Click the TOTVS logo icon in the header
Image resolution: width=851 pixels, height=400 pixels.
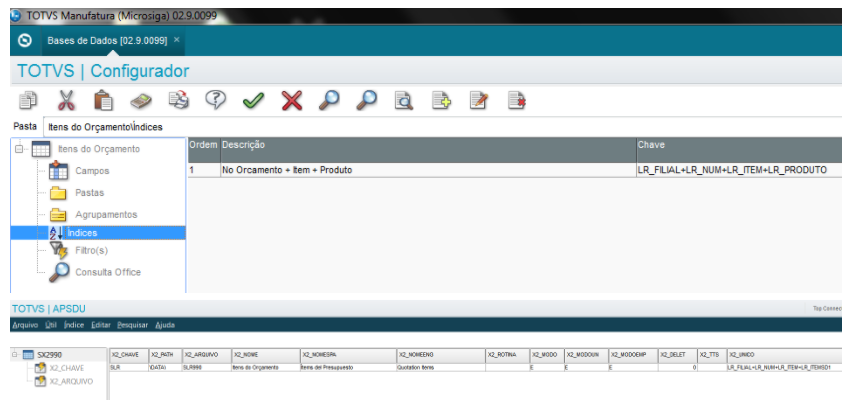coord(24,40)
